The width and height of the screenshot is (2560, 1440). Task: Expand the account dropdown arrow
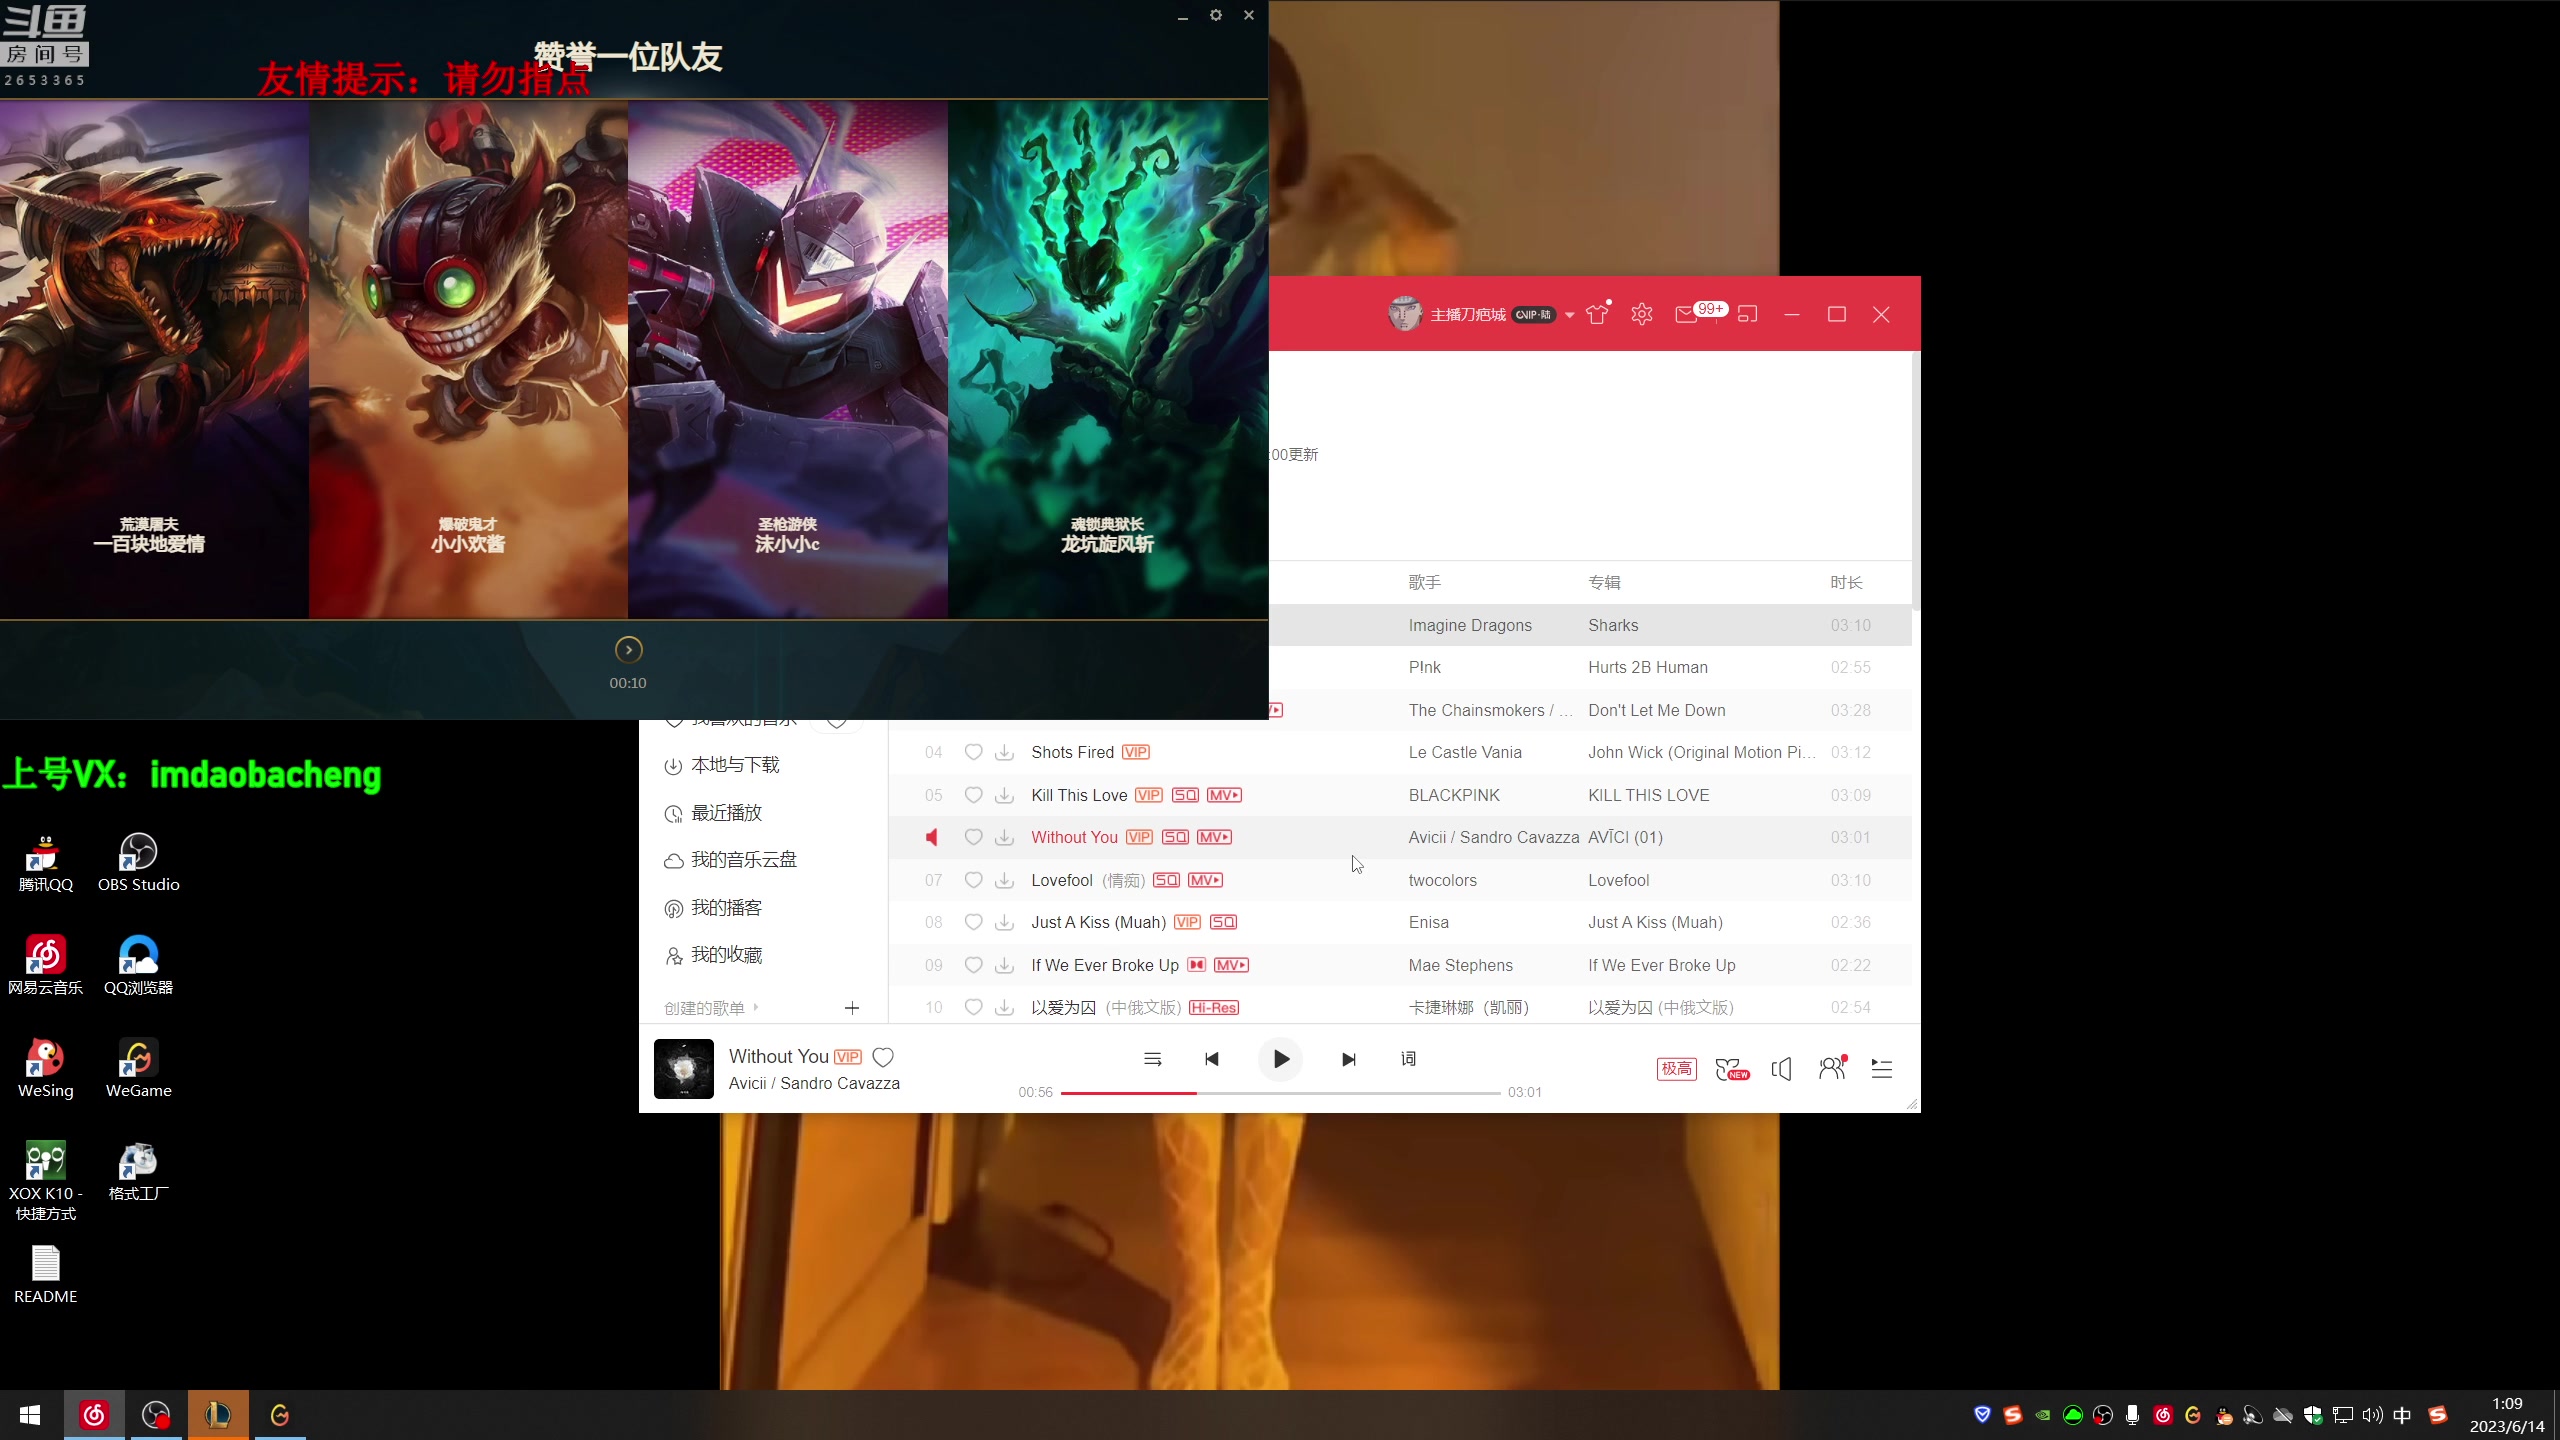tap(1570, 315)
